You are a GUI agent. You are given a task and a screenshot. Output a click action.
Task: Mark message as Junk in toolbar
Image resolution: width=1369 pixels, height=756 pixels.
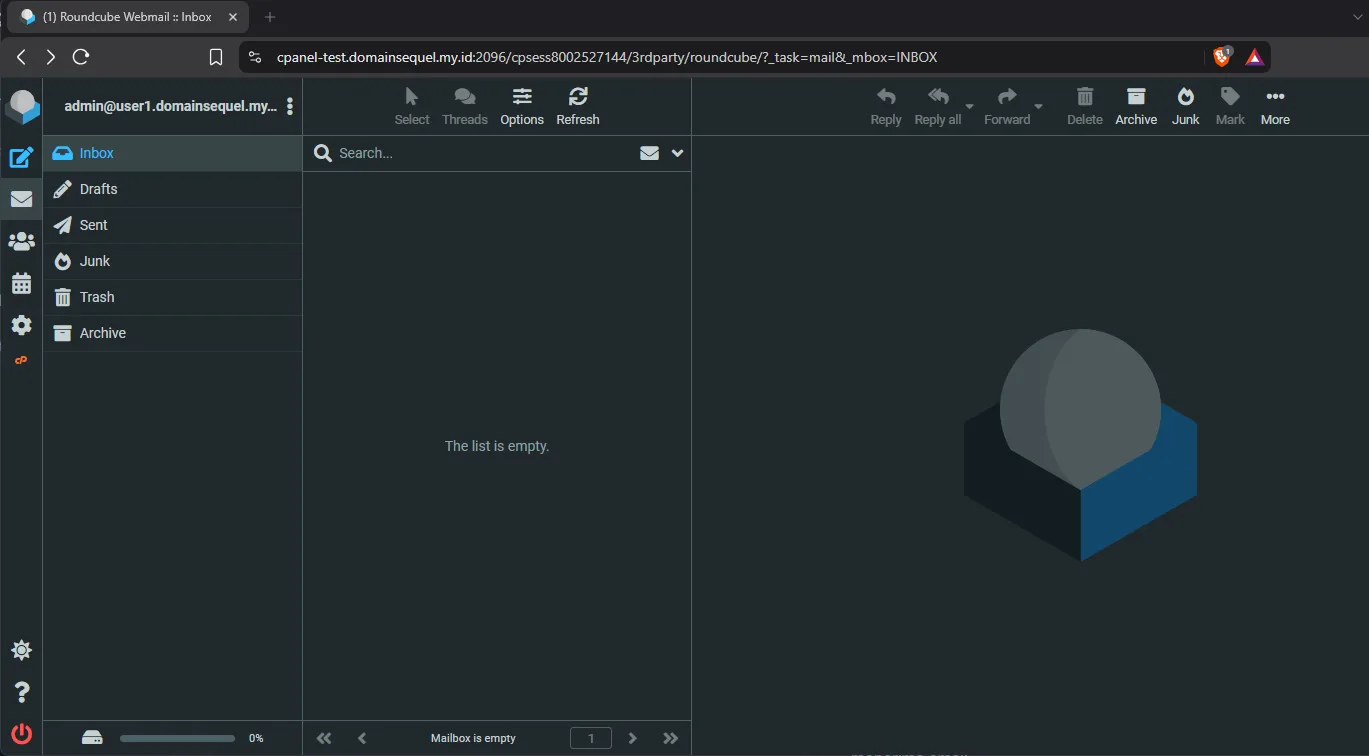1186,107
